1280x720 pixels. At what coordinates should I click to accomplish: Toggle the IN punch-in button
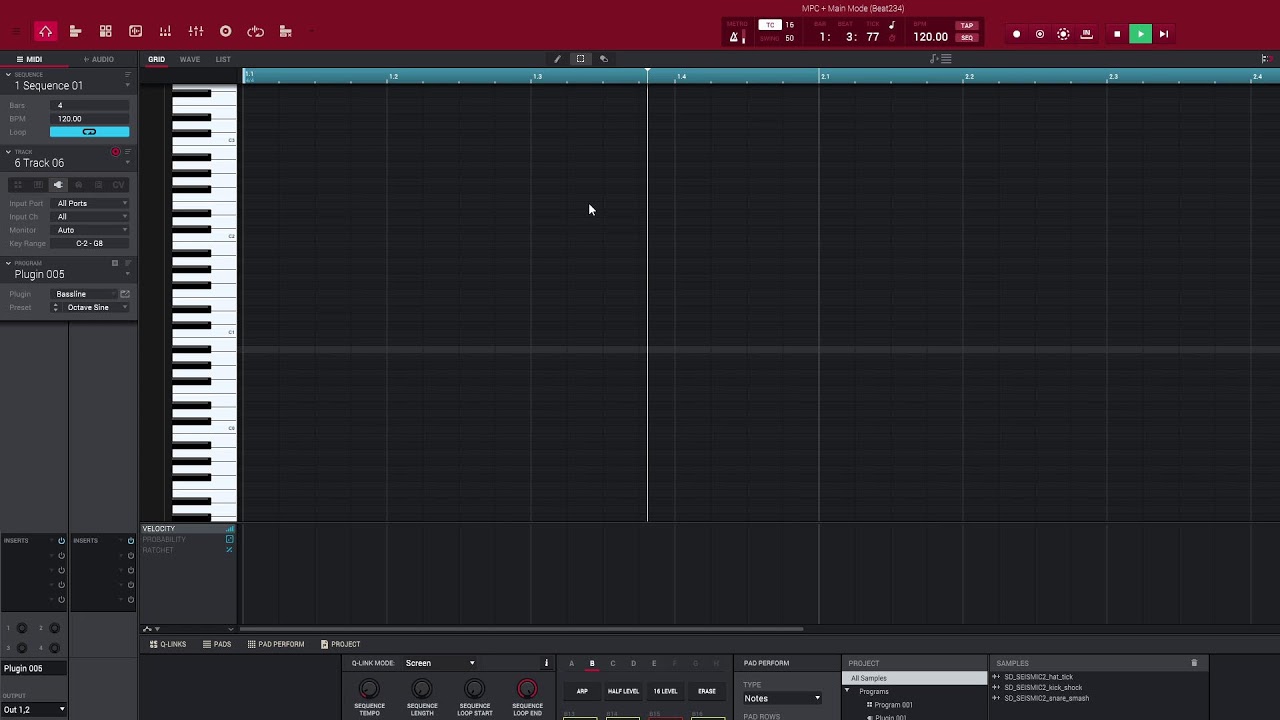point(1086,34)
